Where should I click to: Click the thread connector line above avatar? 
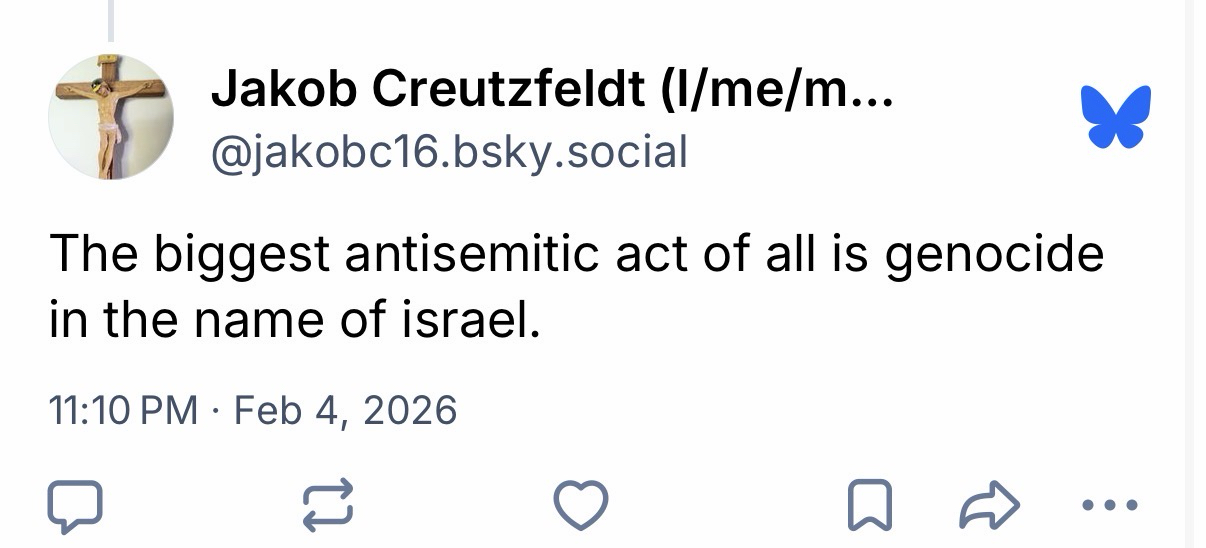coord(111,20)
